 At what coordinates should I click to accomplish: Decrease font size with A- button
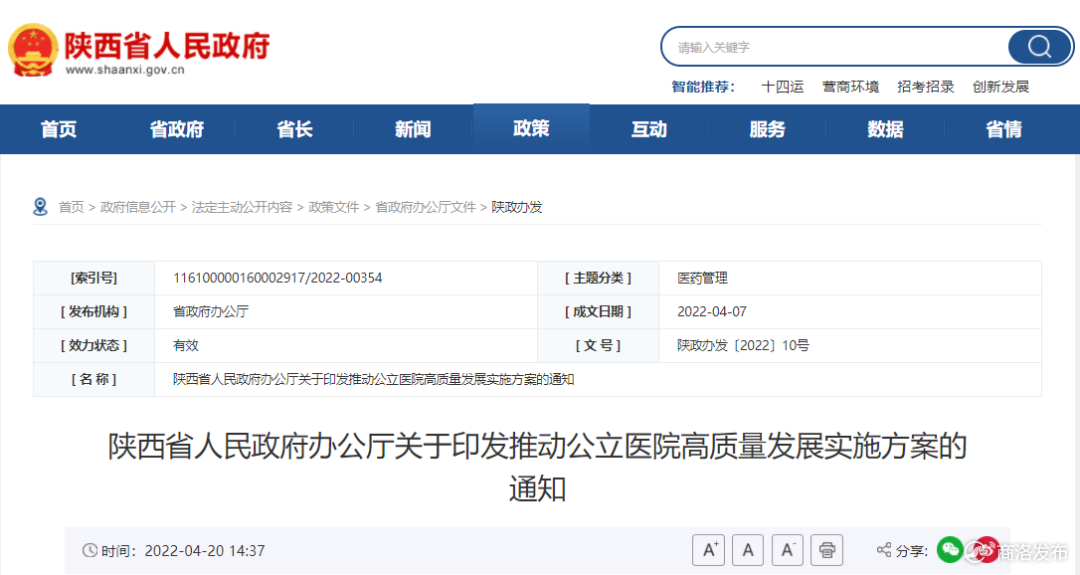[x=787, y=550]
